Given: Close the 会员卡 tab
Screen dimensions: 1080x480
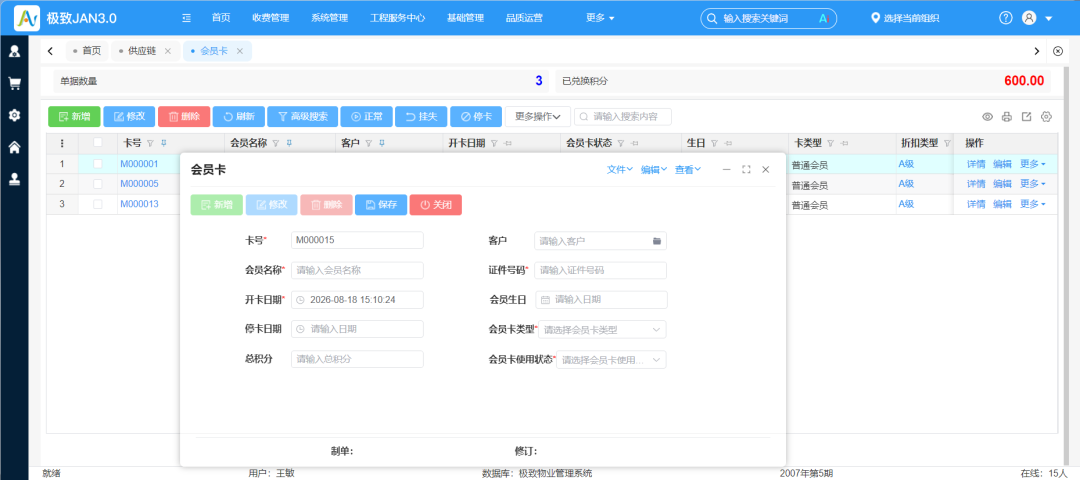Looking at the screenshot, I should coord(240,51).
